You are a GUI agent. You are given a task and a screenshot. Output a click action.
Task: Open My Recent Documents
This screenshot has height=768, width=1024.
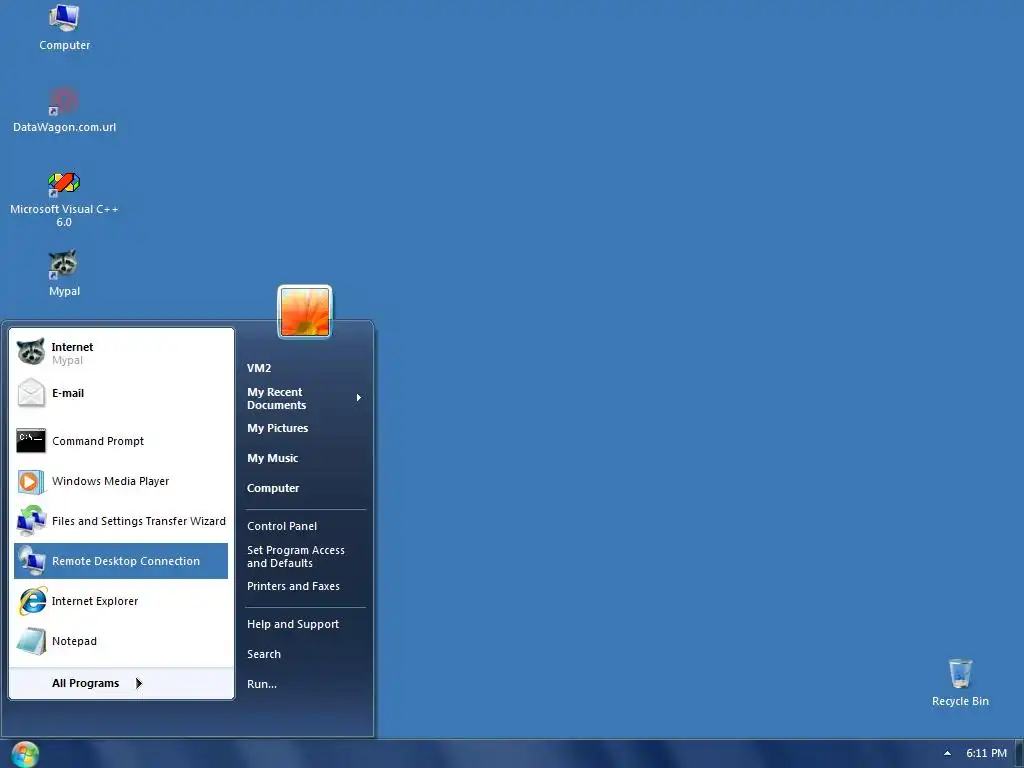(304, 398)
